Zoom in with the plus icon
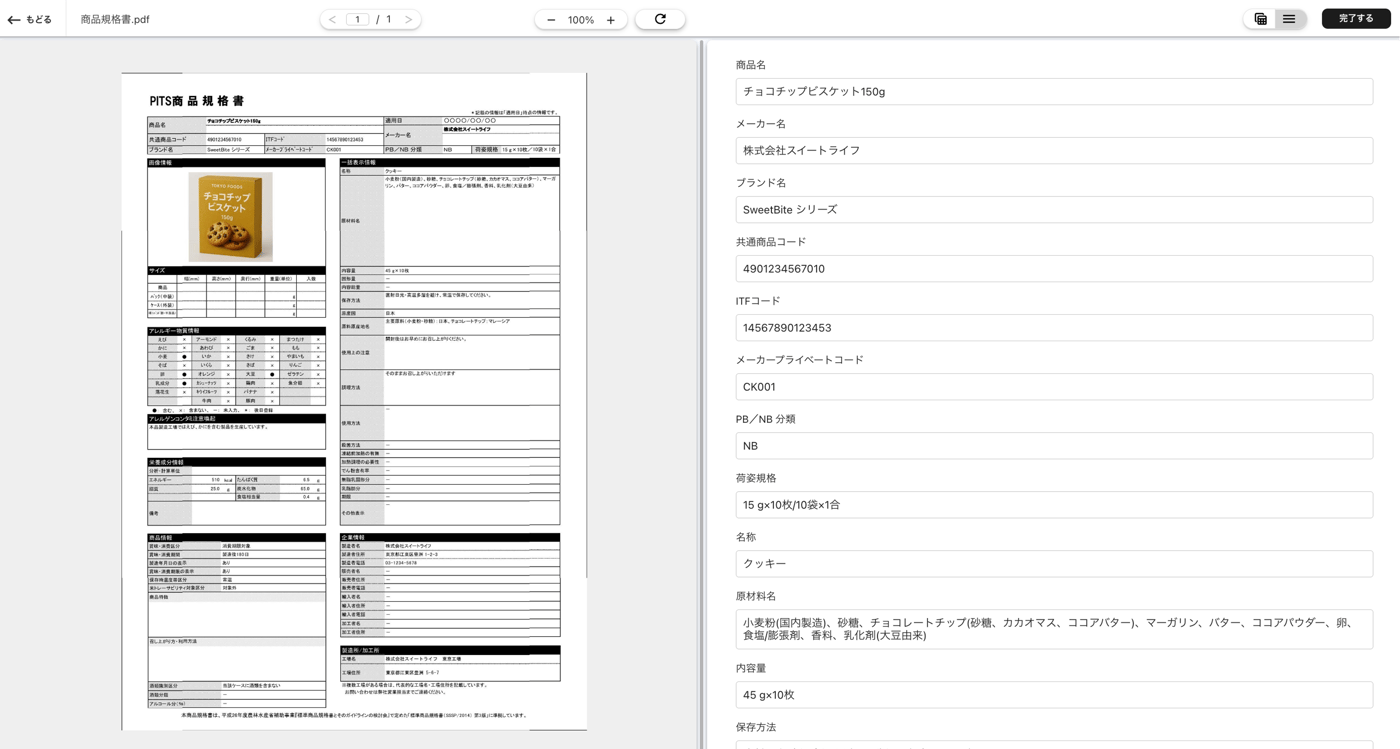 (611, 20)
